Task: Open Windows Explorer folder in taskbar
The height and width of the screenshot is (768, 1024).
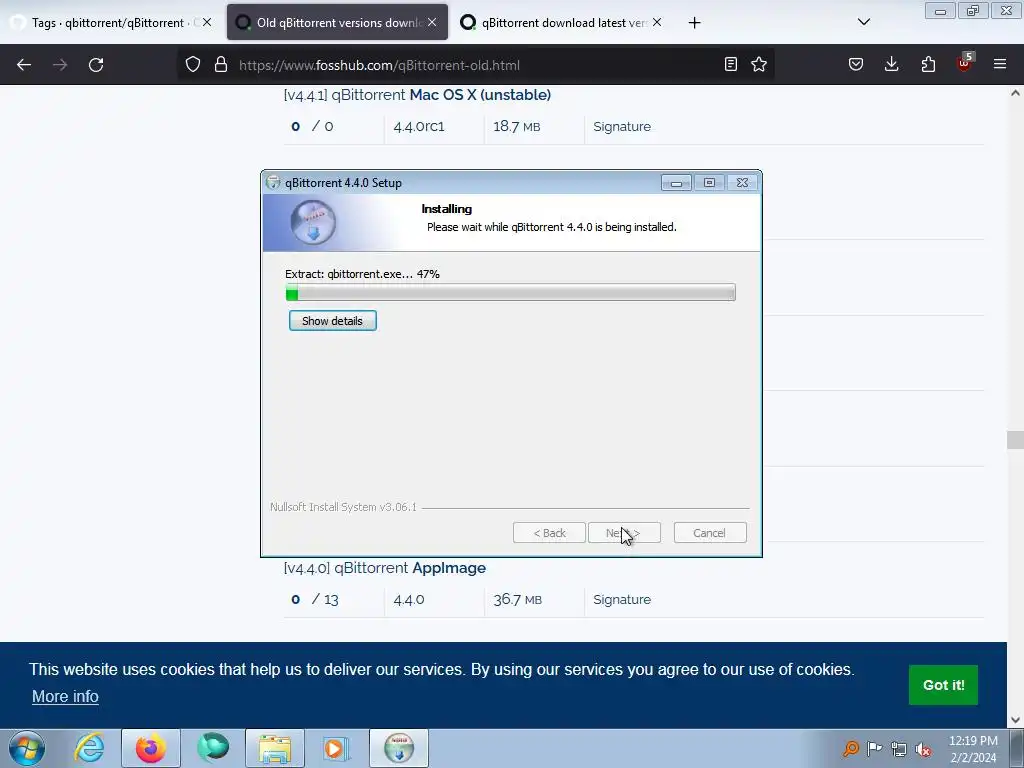Action: point(275,748)
